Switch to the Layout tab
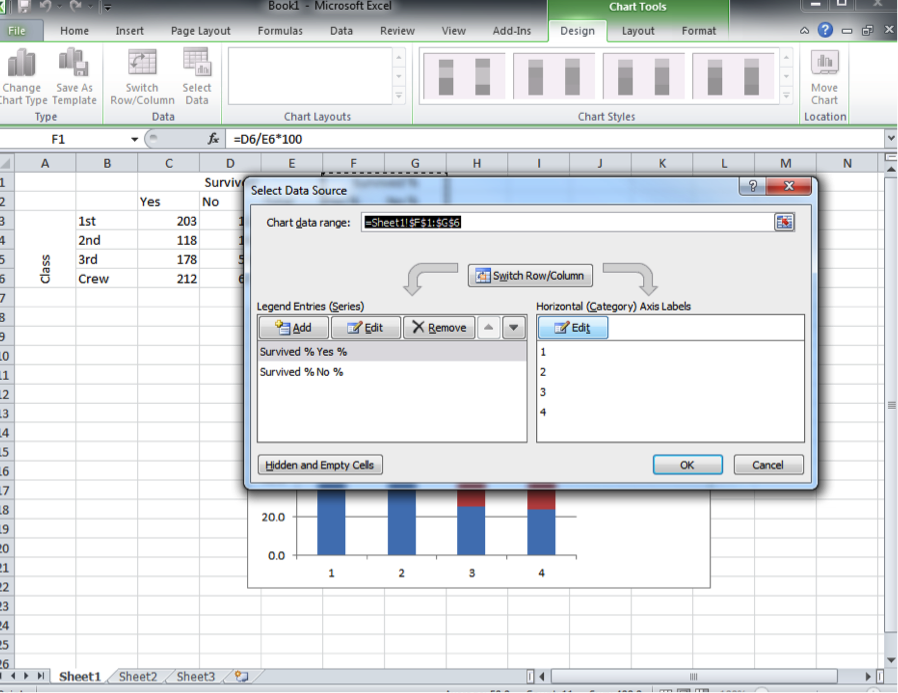Image resolution: width=898 pixels, height=693 pixels. click(638, 31)
